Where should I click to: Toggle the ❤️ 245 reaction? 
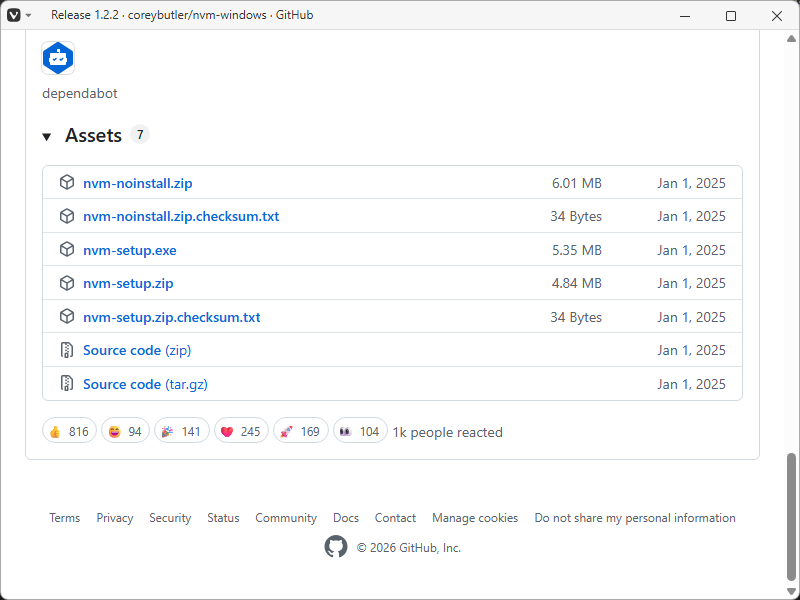coord(241,430)
